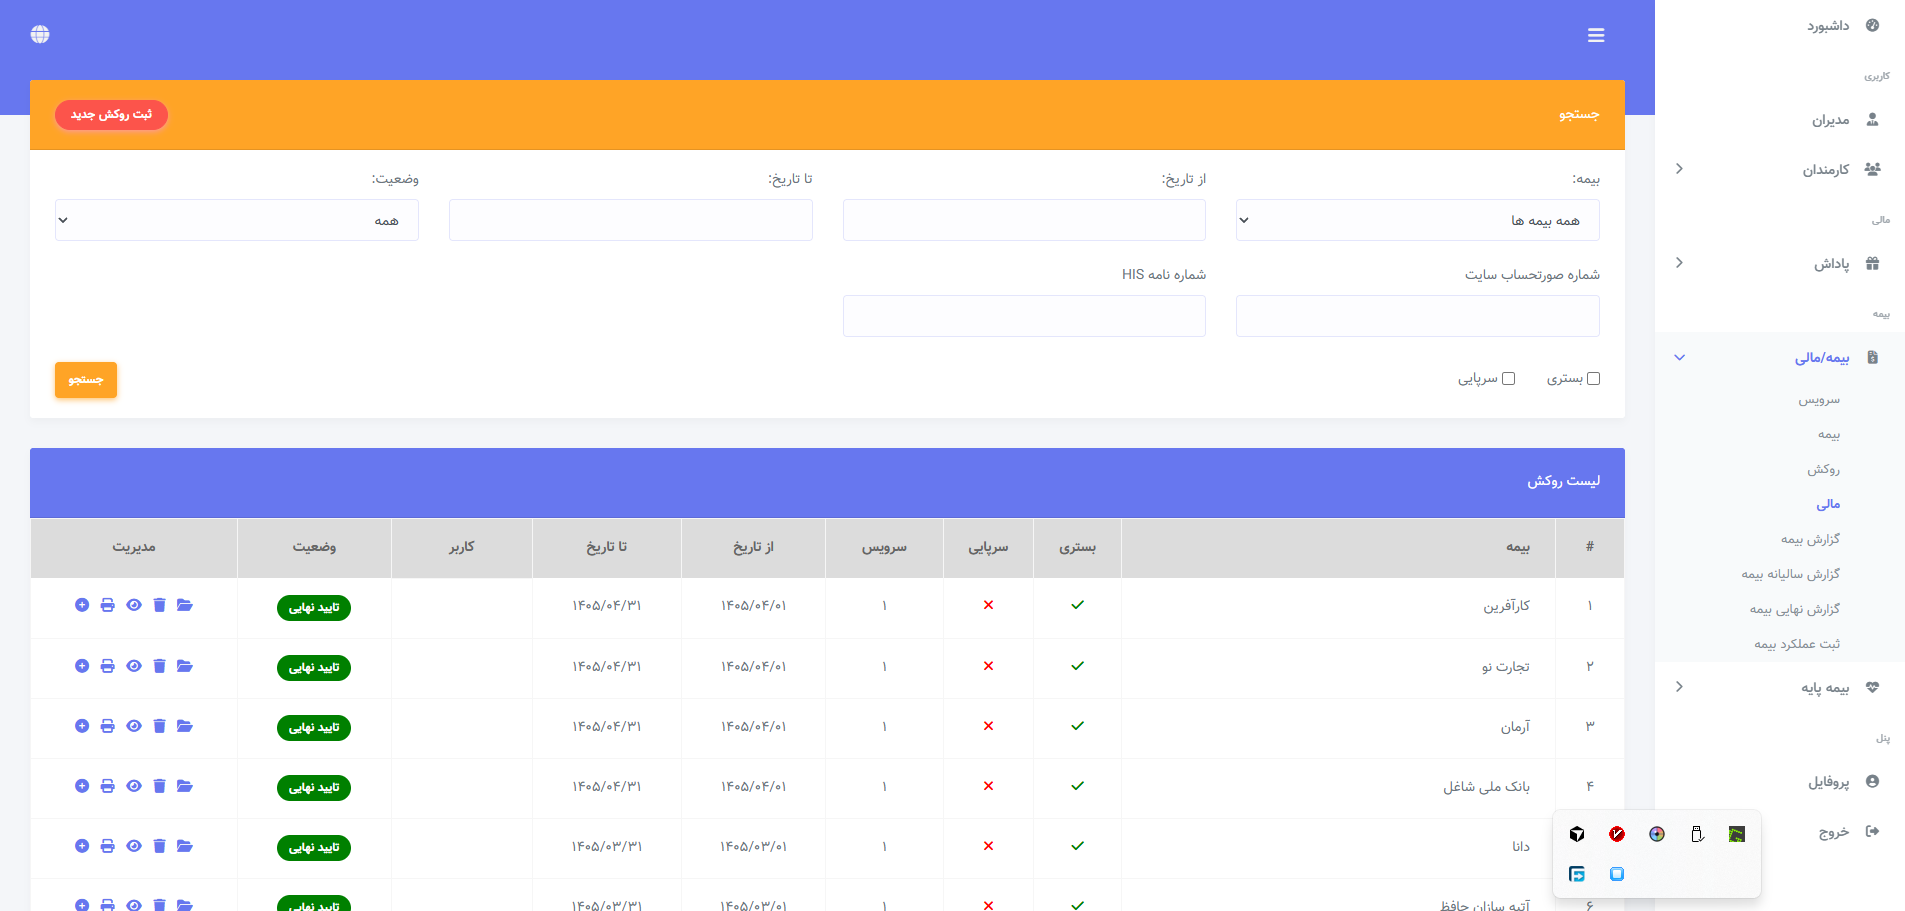
Task: Open the روکش submenu item
Action: (1823, 469)
